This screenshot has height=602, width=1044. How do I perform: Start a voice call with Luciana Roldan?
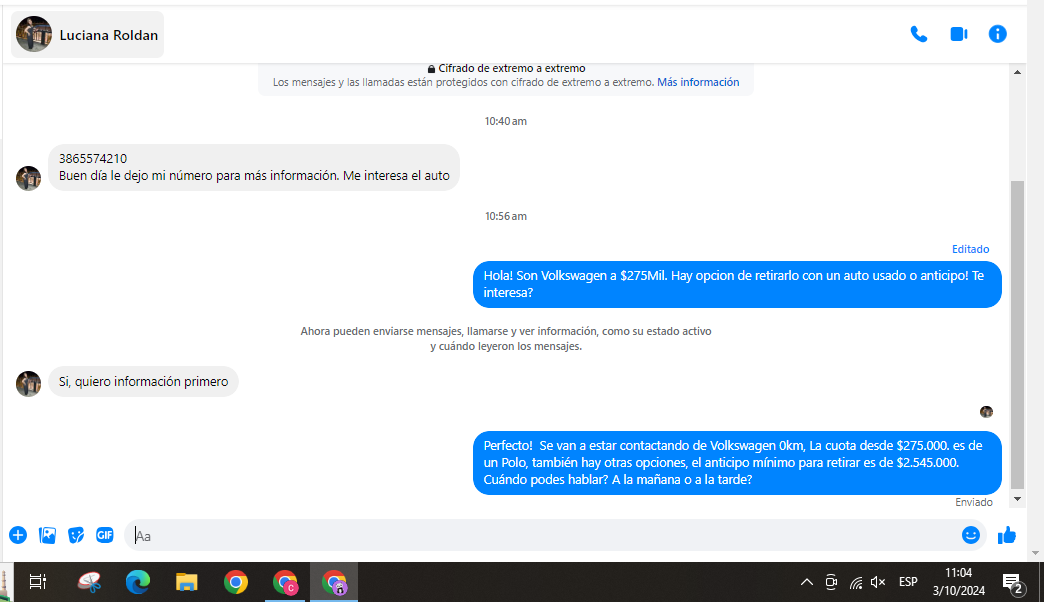pos(919,34)
